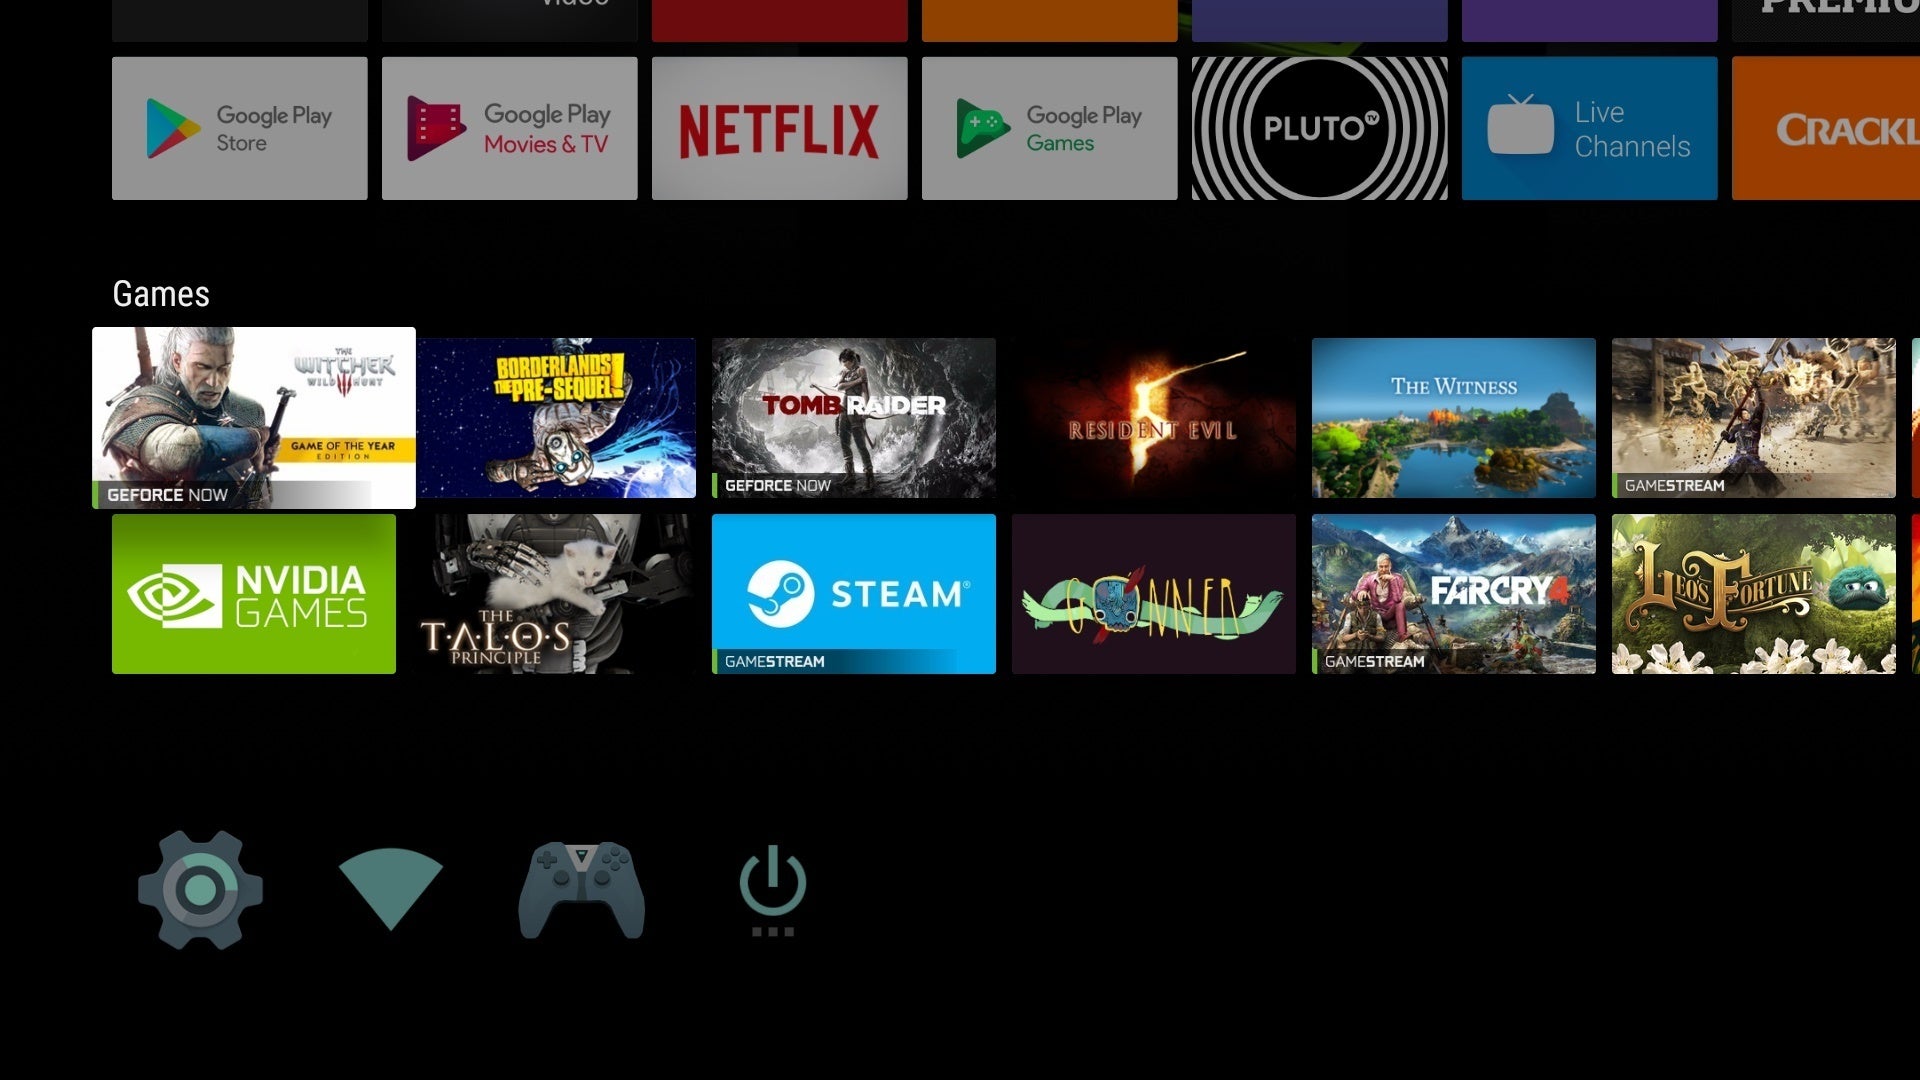Launch Steam via GameStream
1920x1080 pixels.
click(x=855, y=592)
